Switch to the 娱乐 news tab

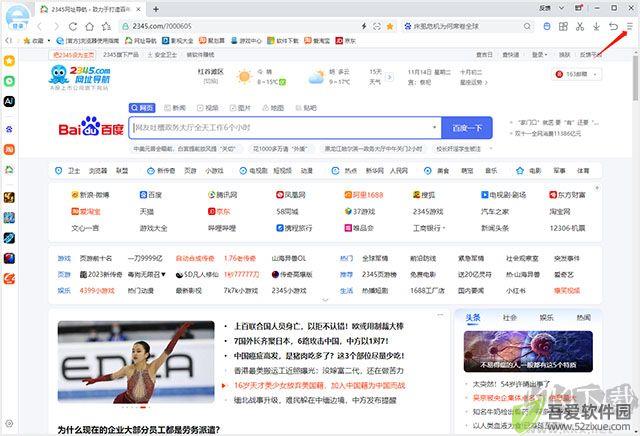click(547, 318)
